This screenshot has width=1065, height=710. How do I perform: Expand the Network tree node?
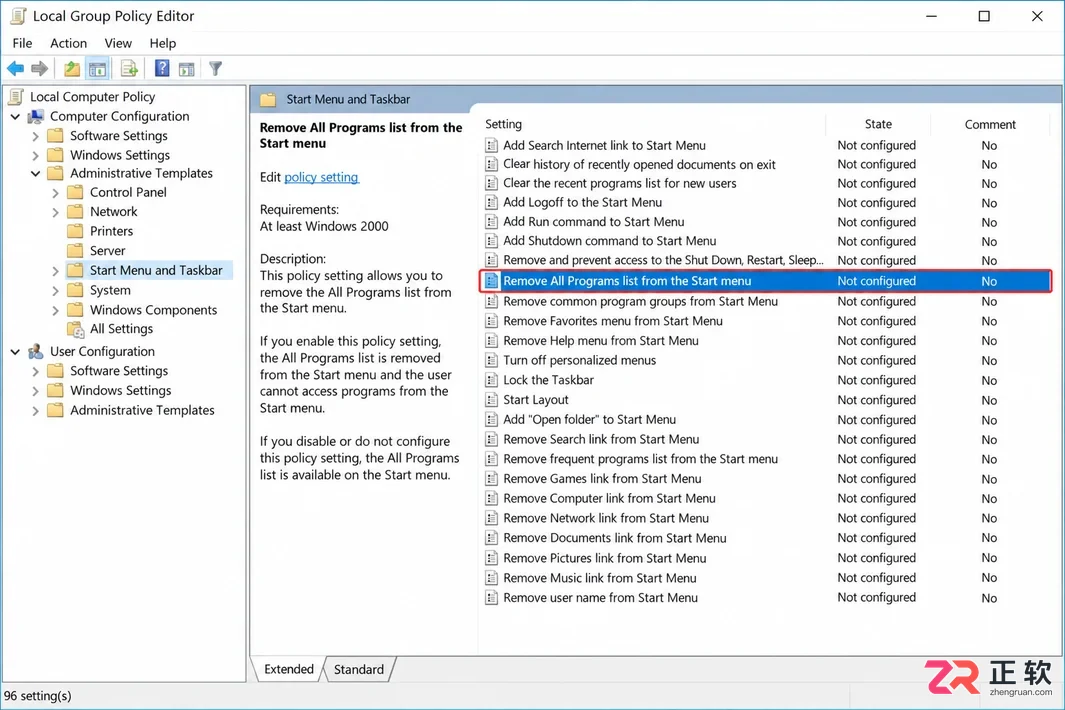click(x=56, y=213)
